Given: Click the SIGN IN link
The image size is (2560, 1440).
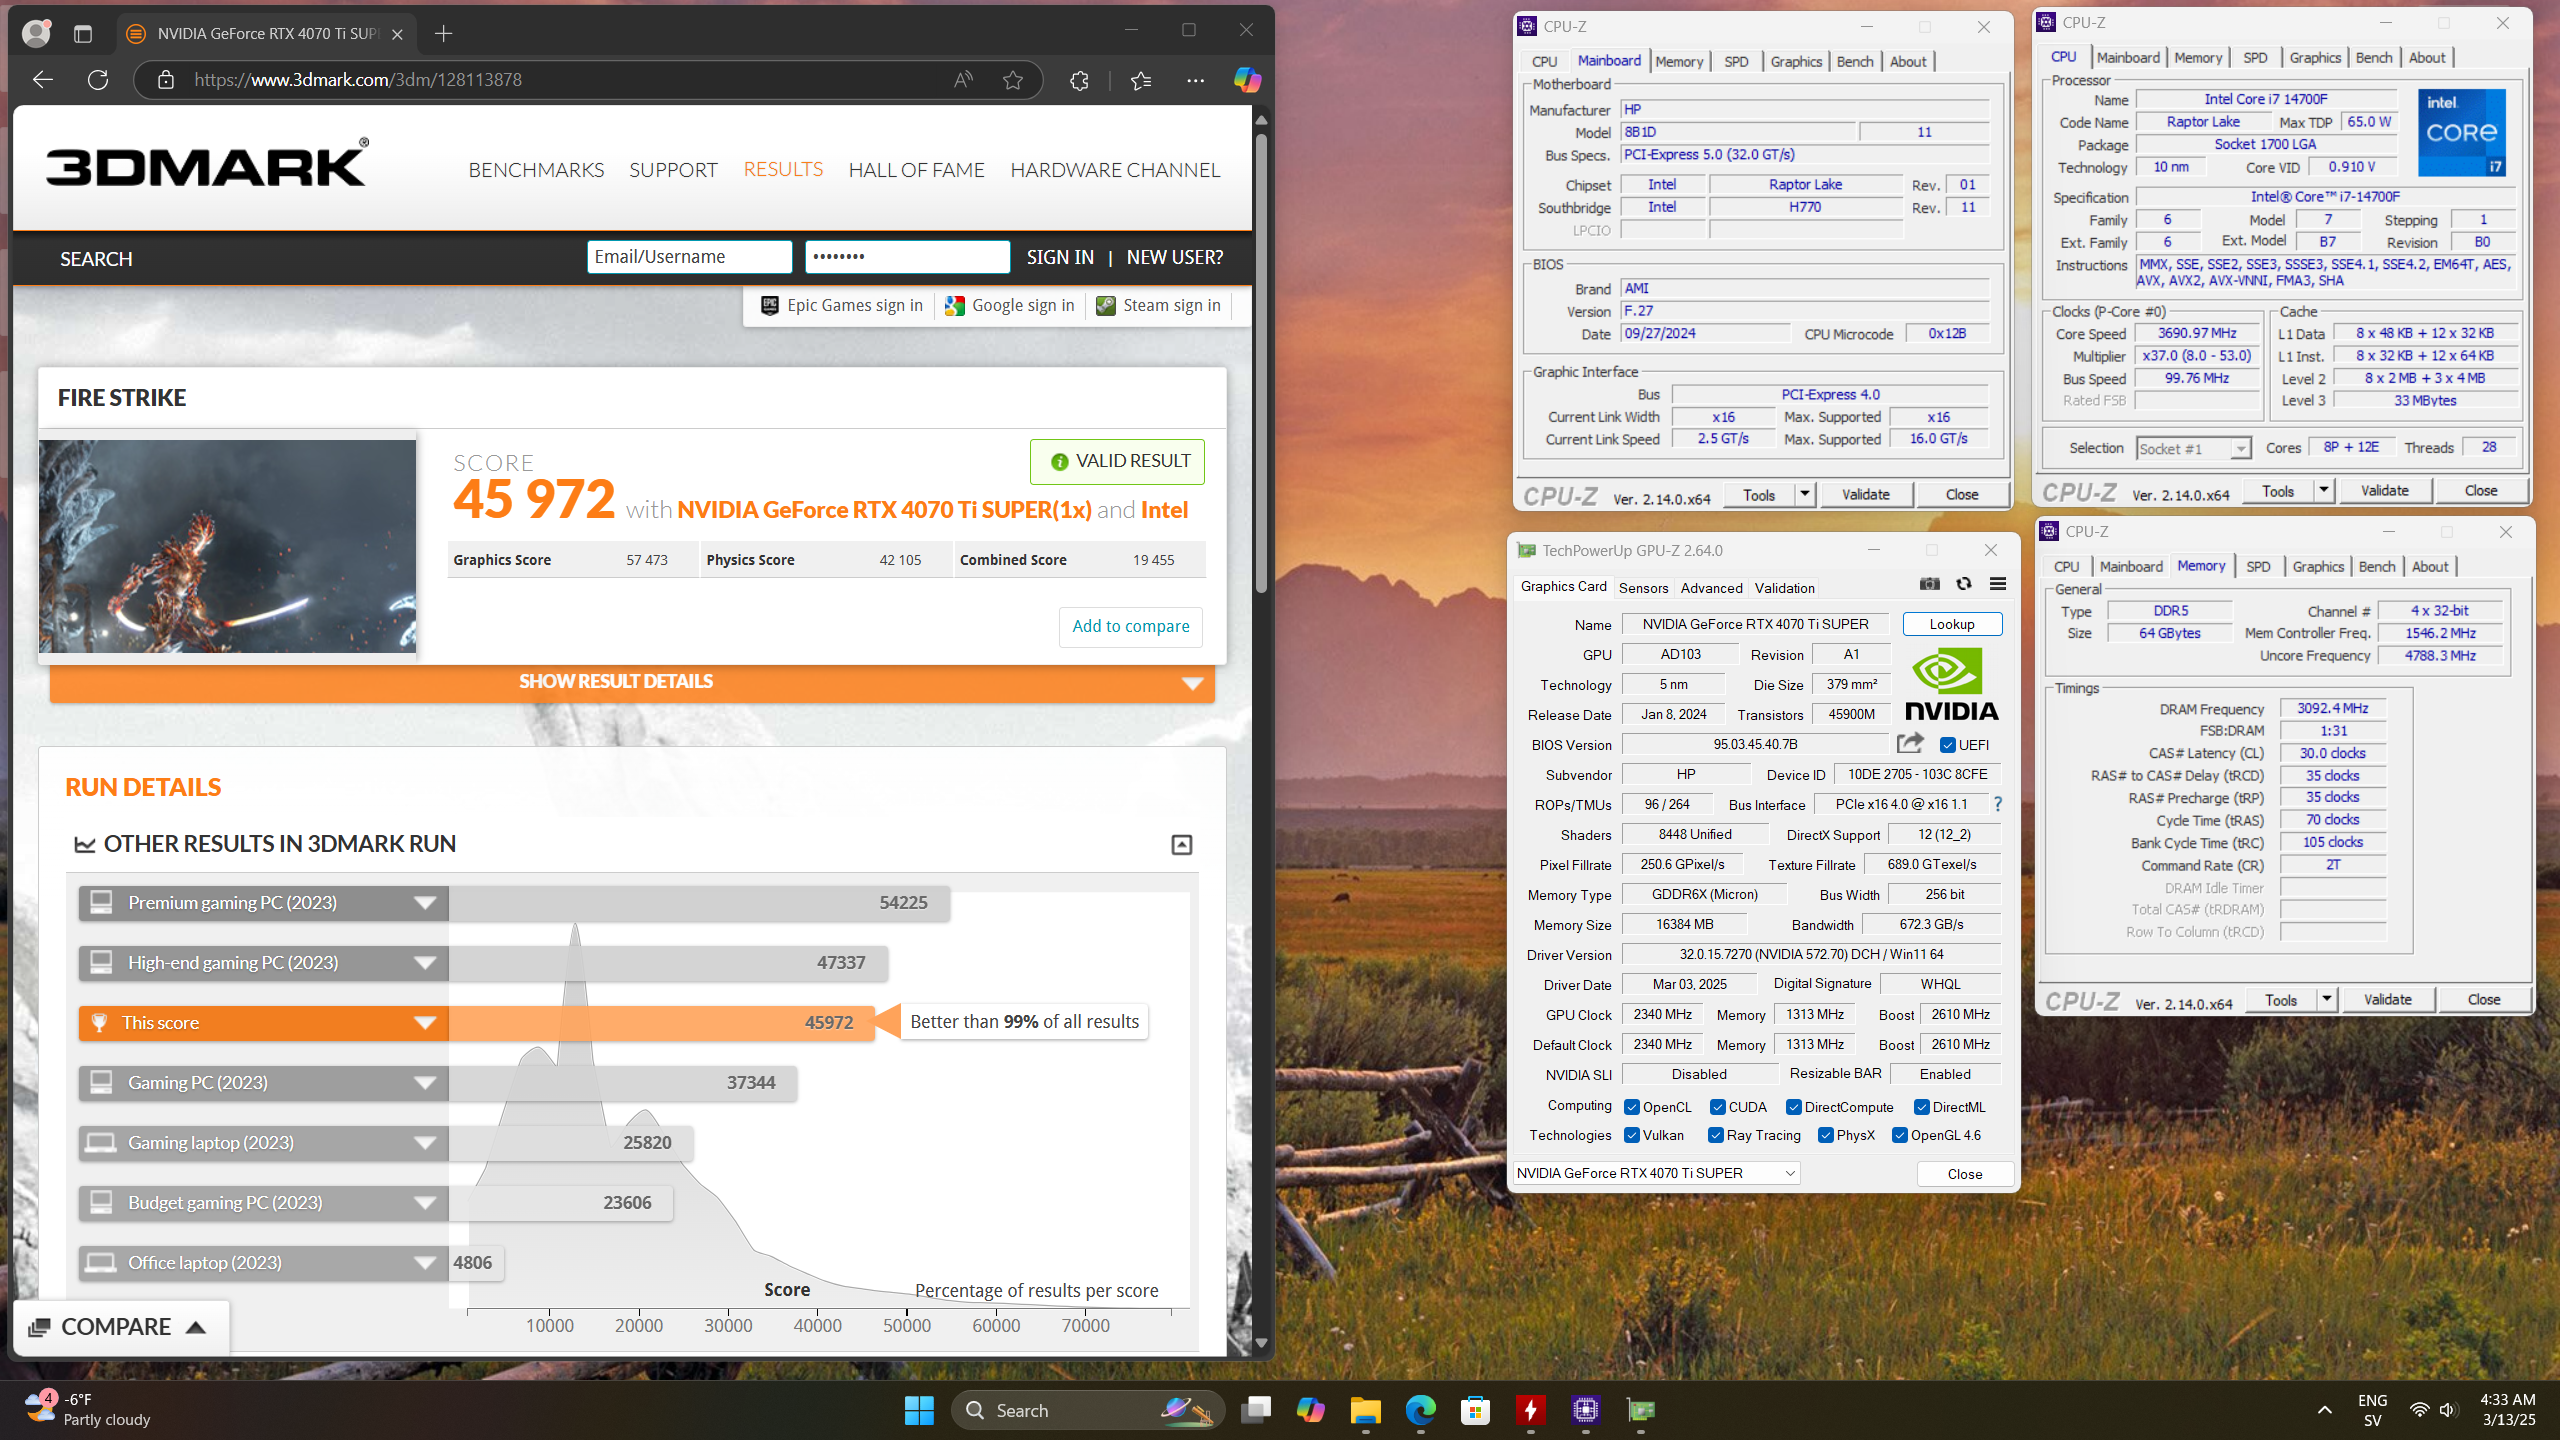Looking at the screenshot, I should click(1060, 257).
